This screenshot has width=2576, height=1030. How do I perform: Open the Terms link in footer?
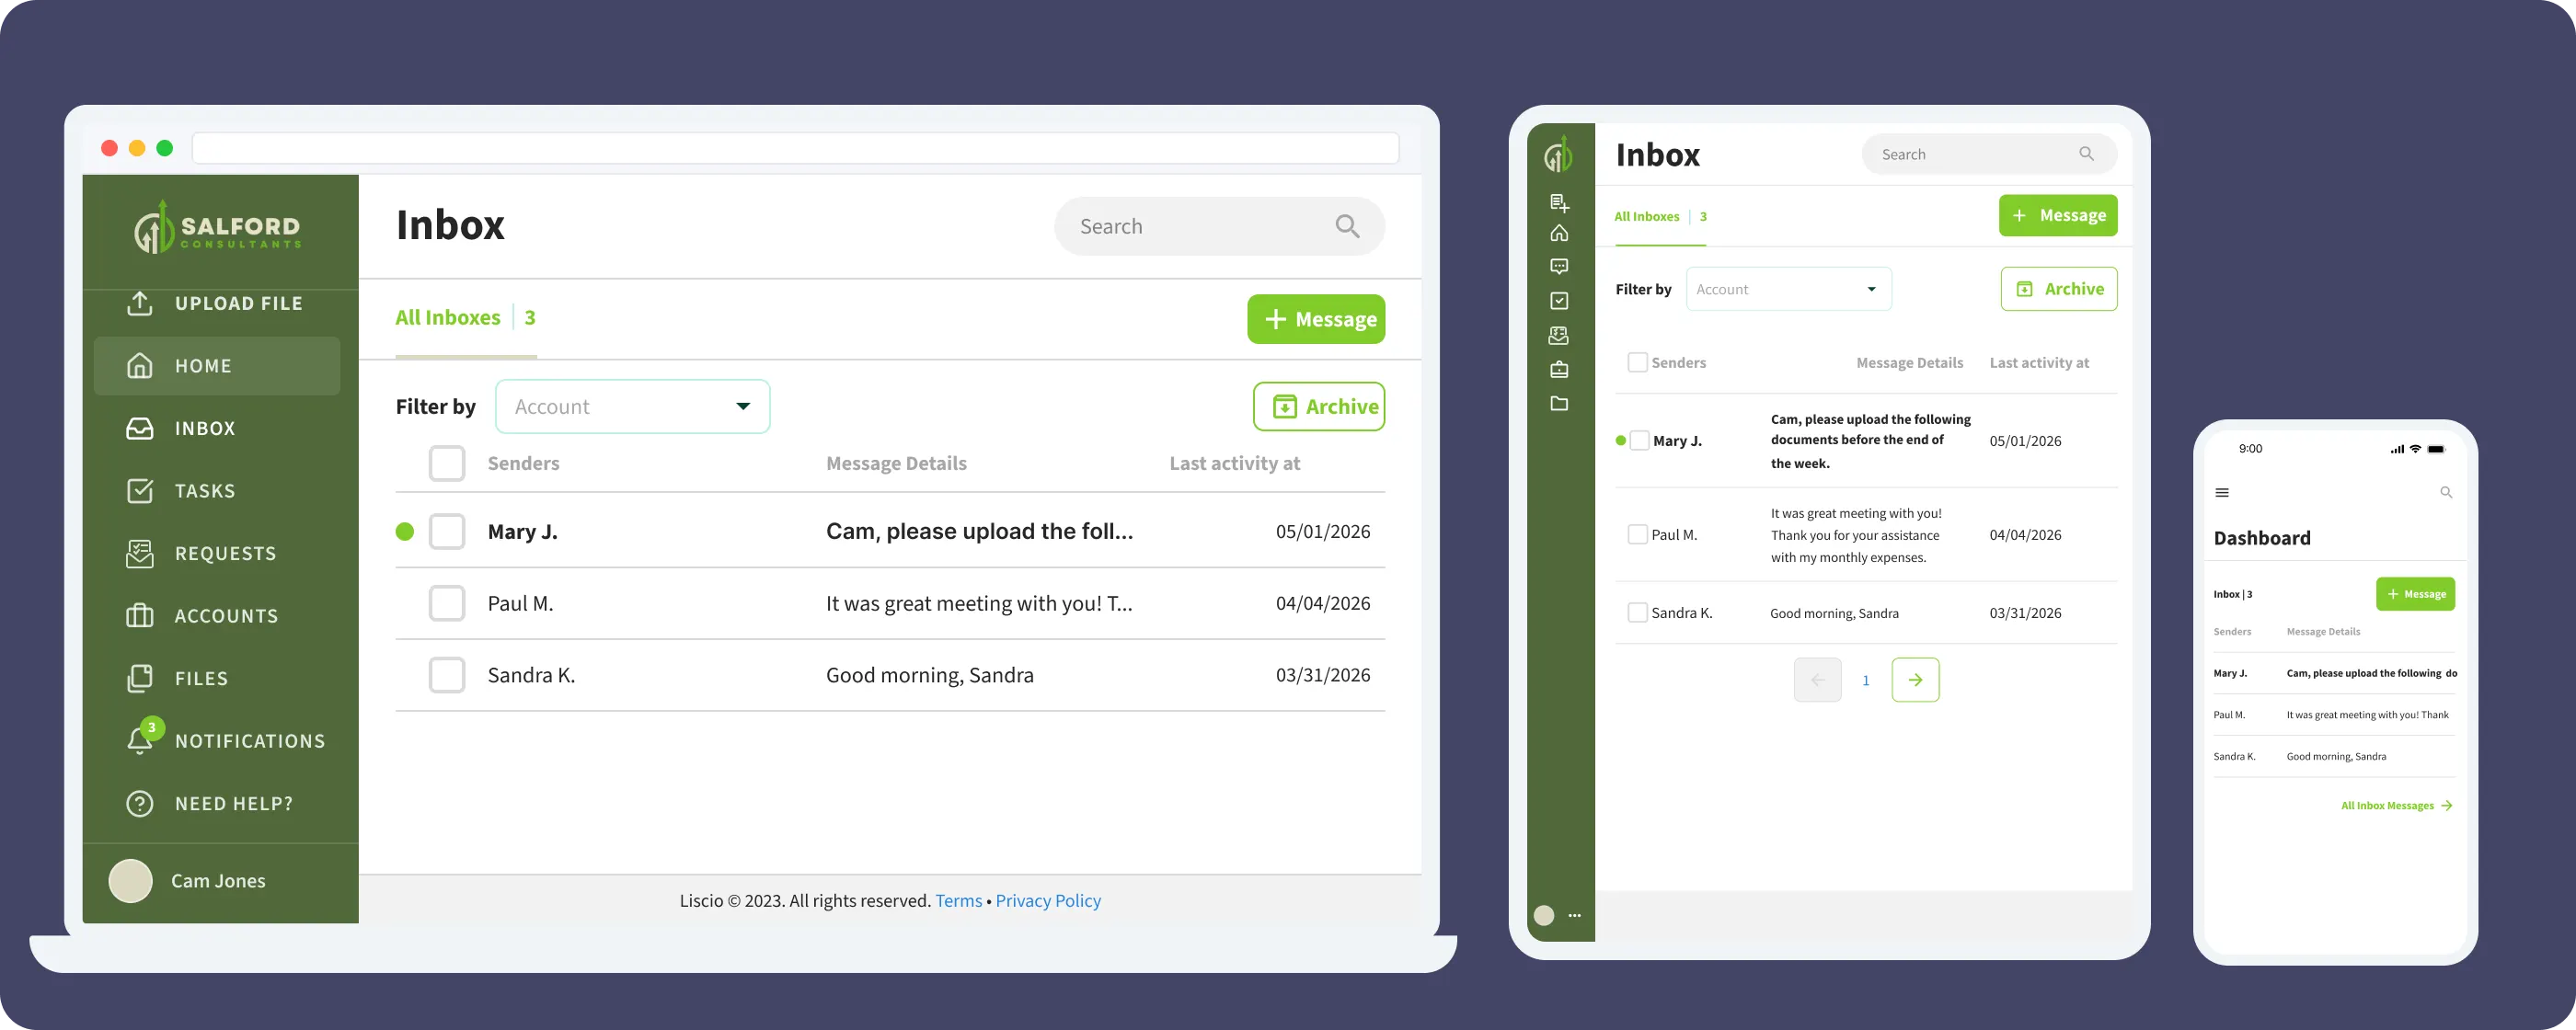coord(958,900)
